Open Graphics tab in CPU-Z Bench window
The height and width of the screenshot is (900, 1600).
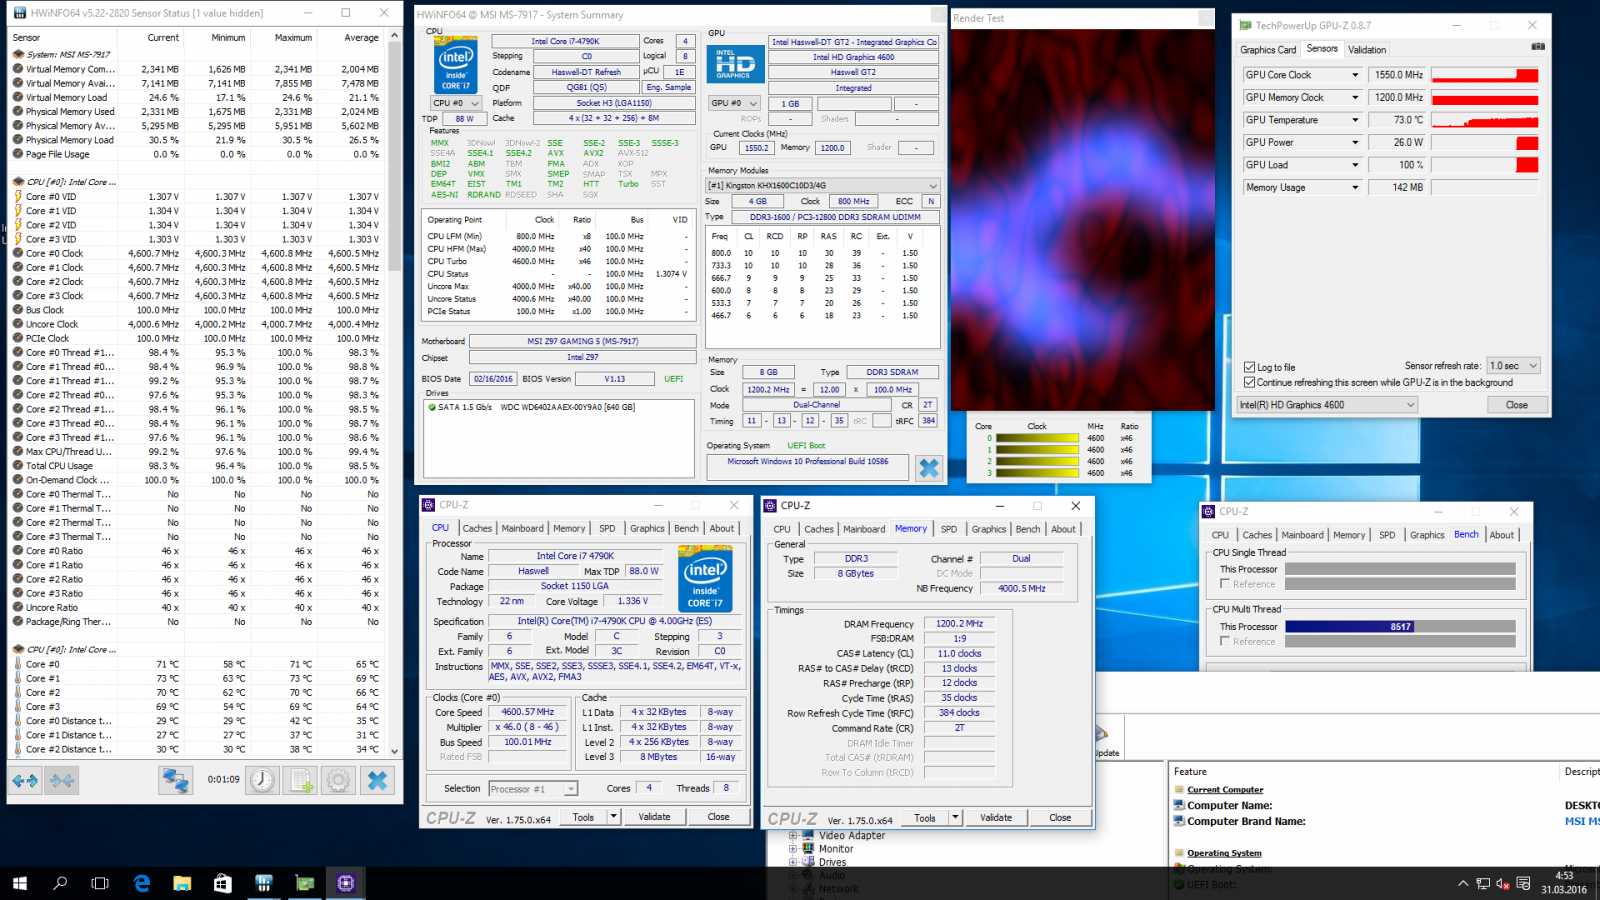click(x=1427, y=535)
